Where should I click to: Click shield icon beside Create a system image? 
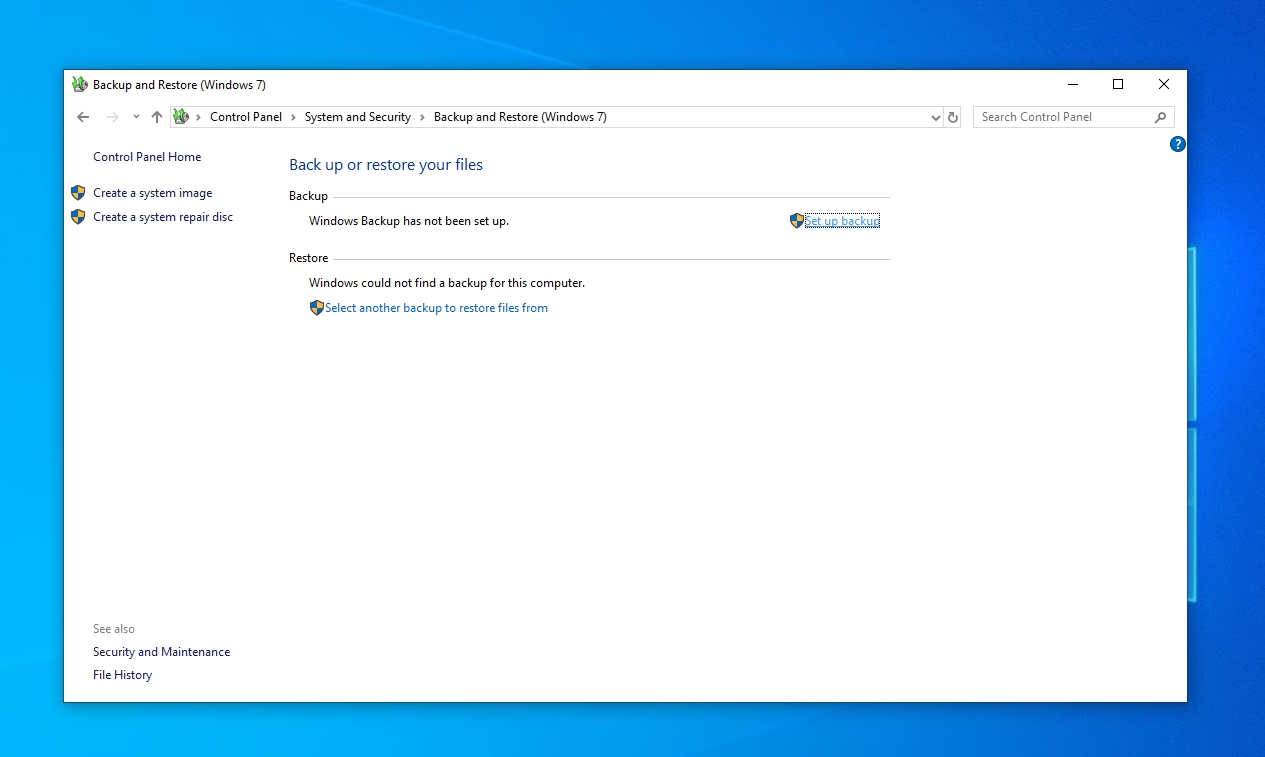click(x=78, y=193)
